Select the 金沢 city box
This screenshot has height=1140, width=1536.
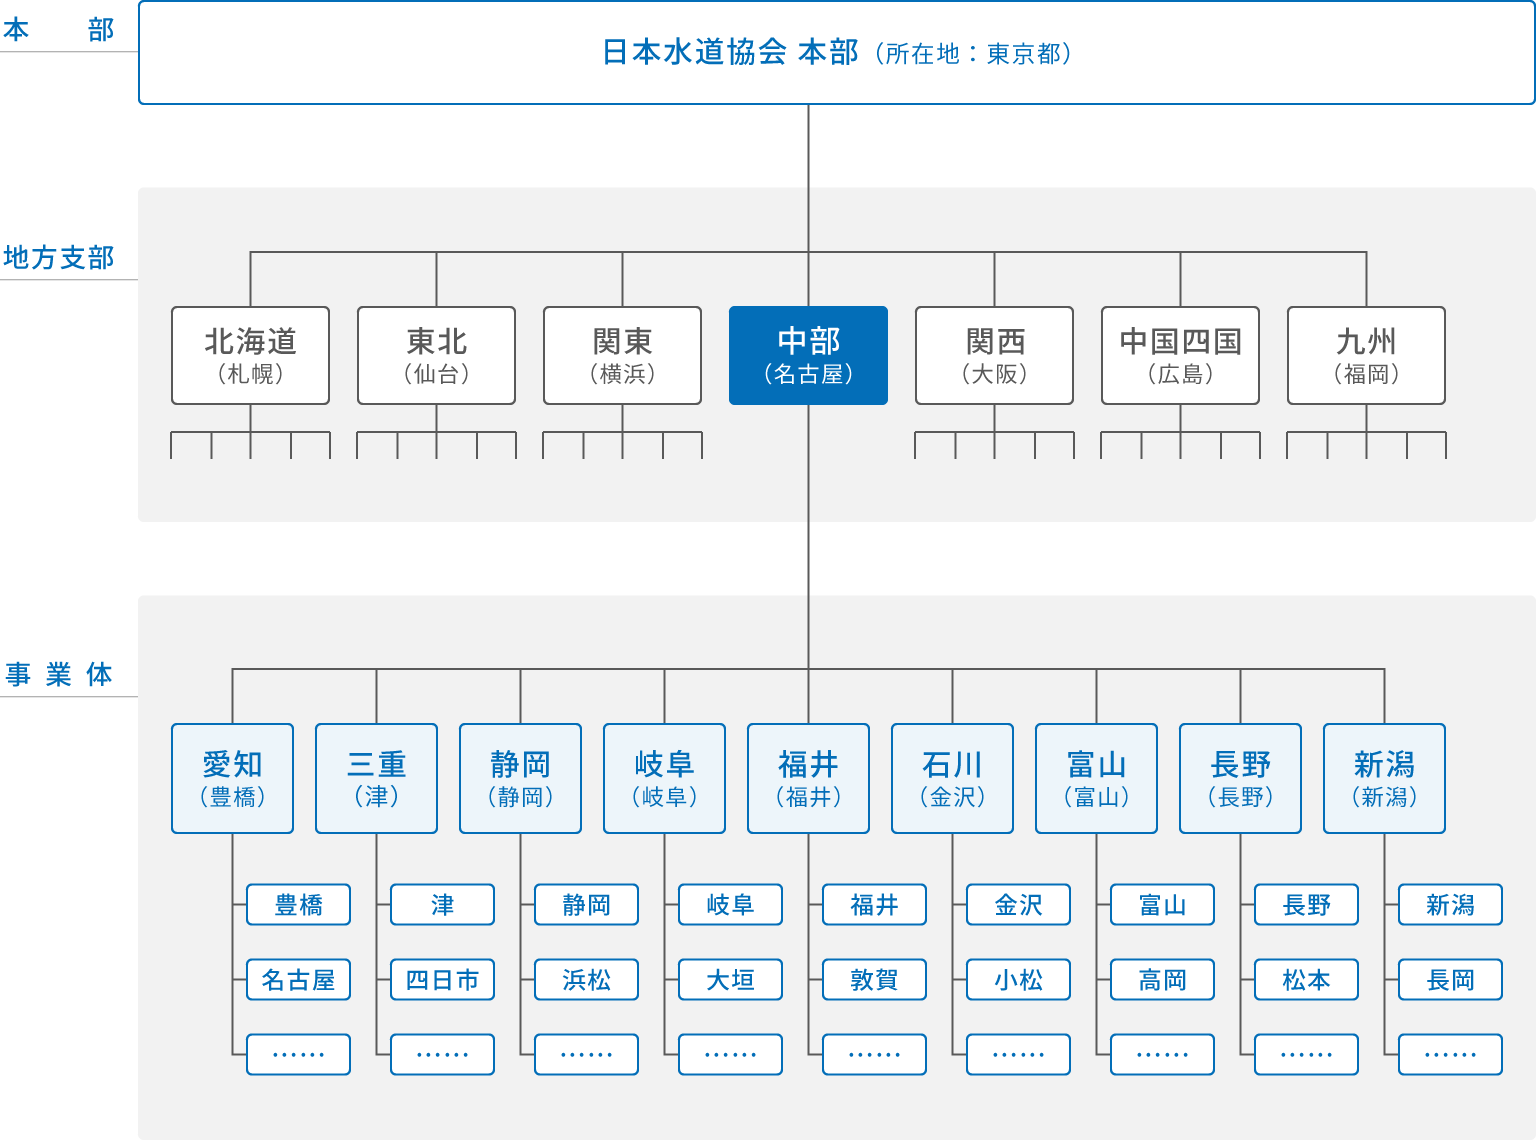(x=1018, y=905)
